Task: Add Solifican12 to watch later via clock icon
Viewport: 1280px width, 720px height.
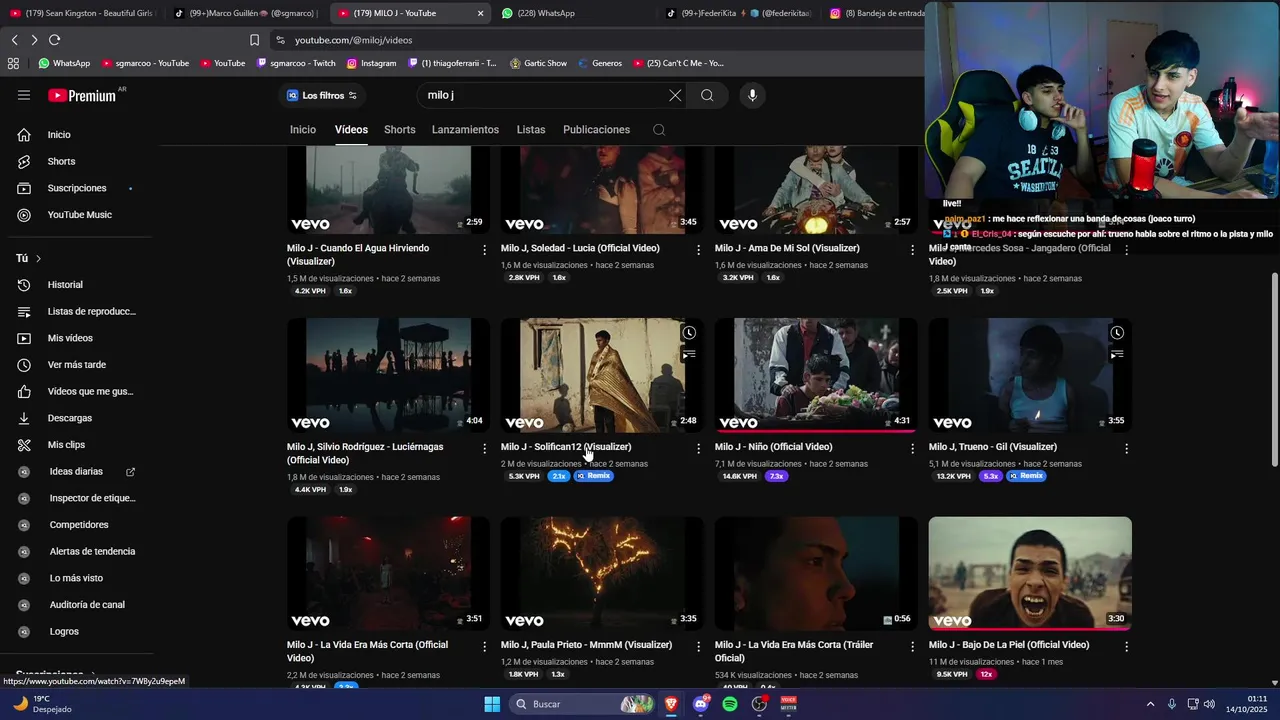Action: [x=689, y=333]
